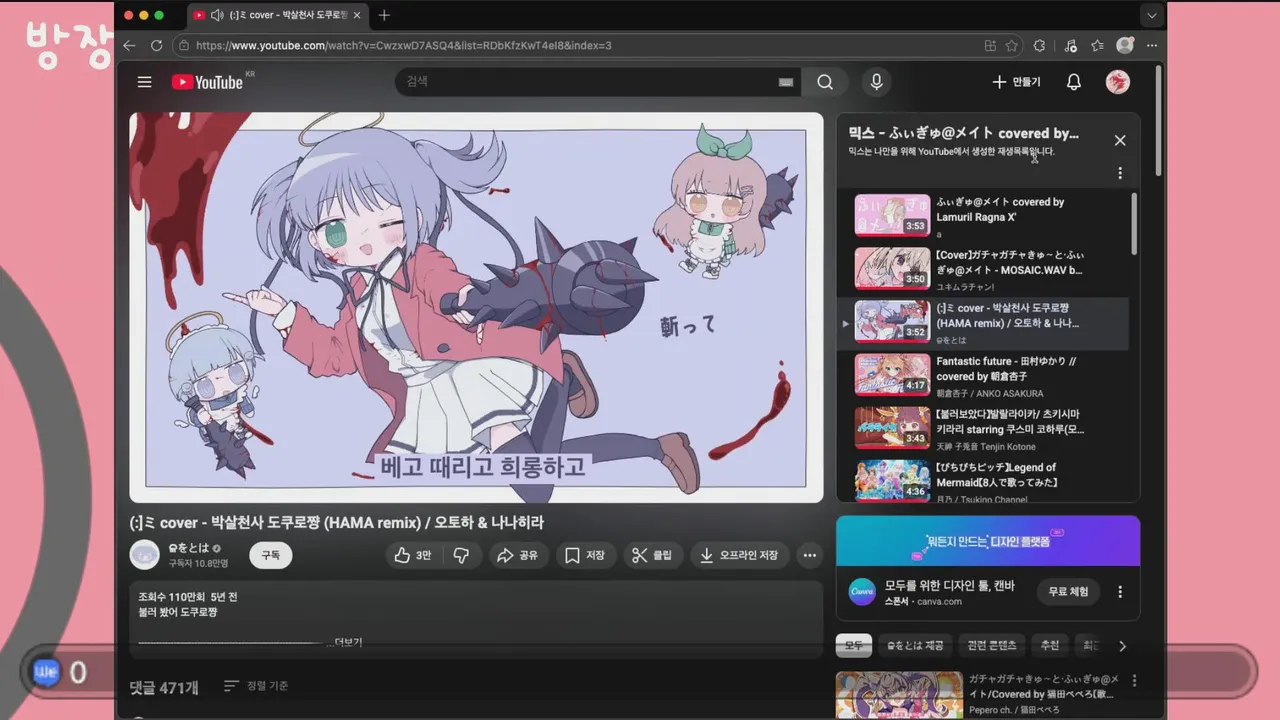Open the video title text
The image size is (1280, 720).
[337, 523]
